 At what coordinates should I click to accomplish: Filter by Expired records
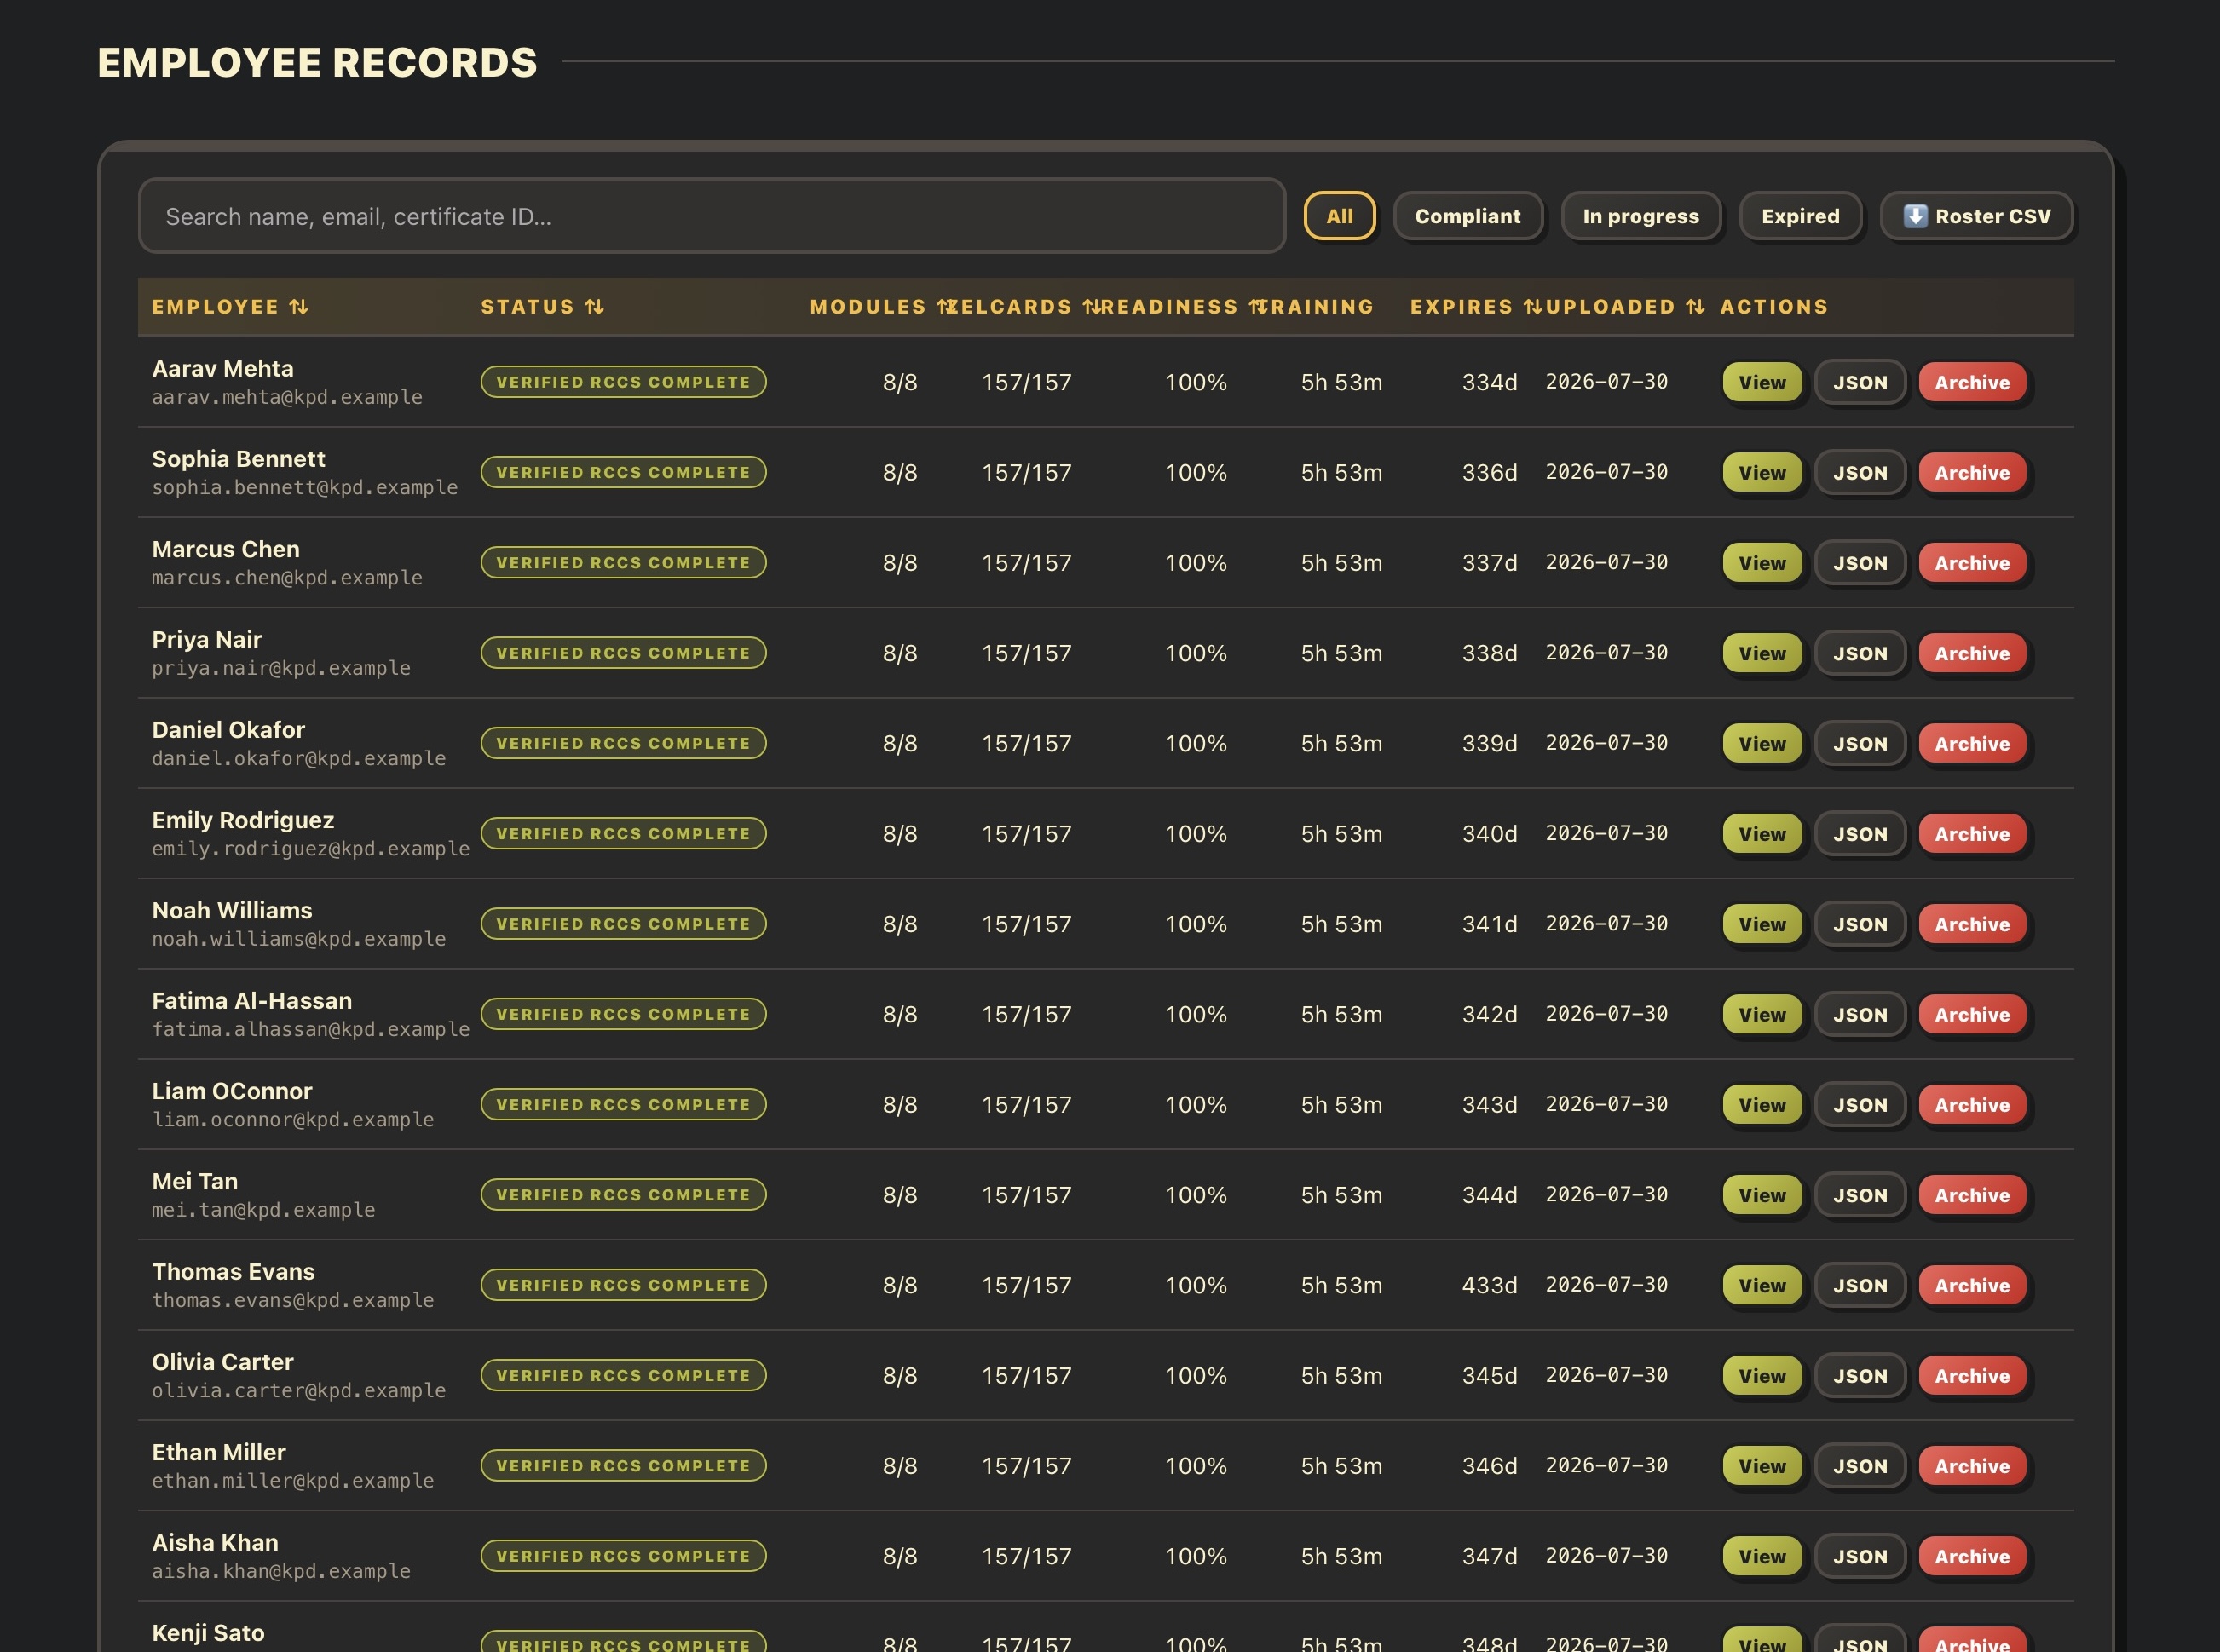[x=1800, y=216]
